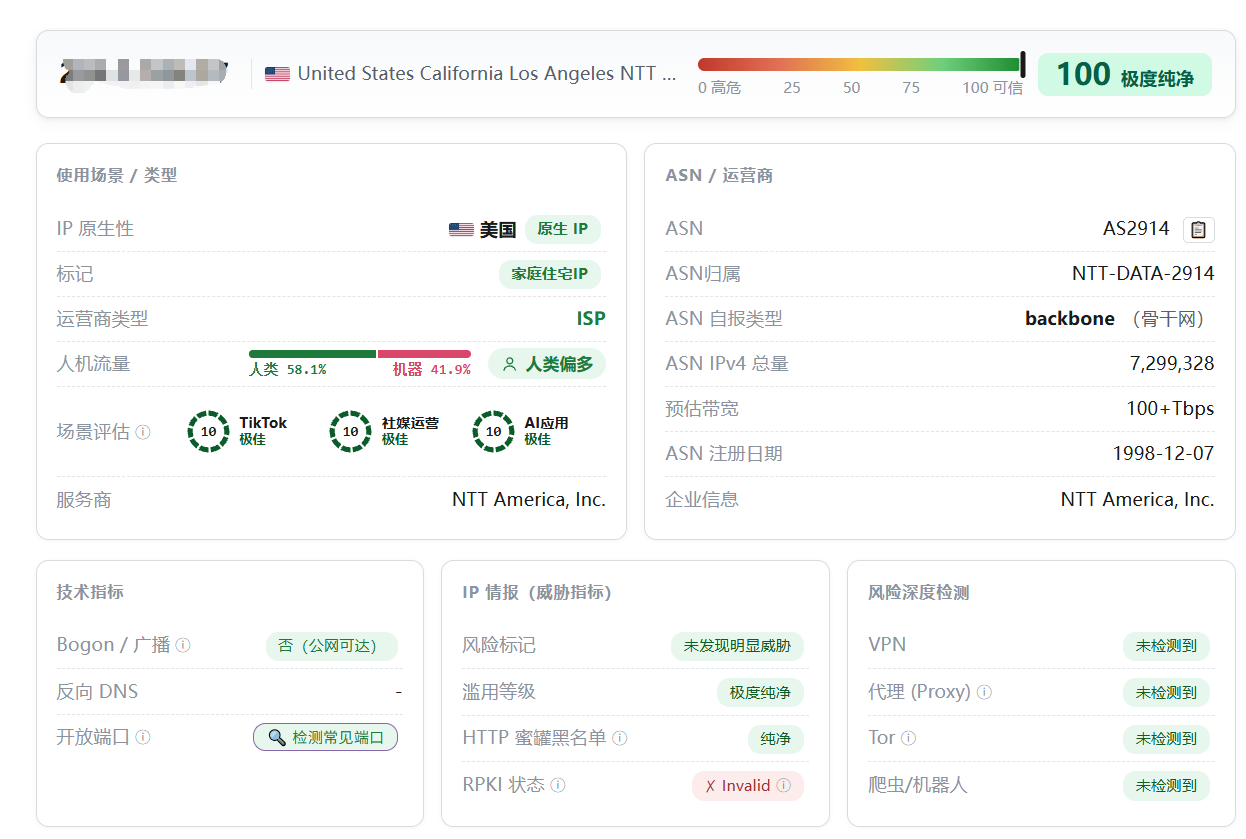Click the 未检测到 badge in the 爬虫/机器人 row
This screenshot has height=839, width=1246.
[1166, 786]
